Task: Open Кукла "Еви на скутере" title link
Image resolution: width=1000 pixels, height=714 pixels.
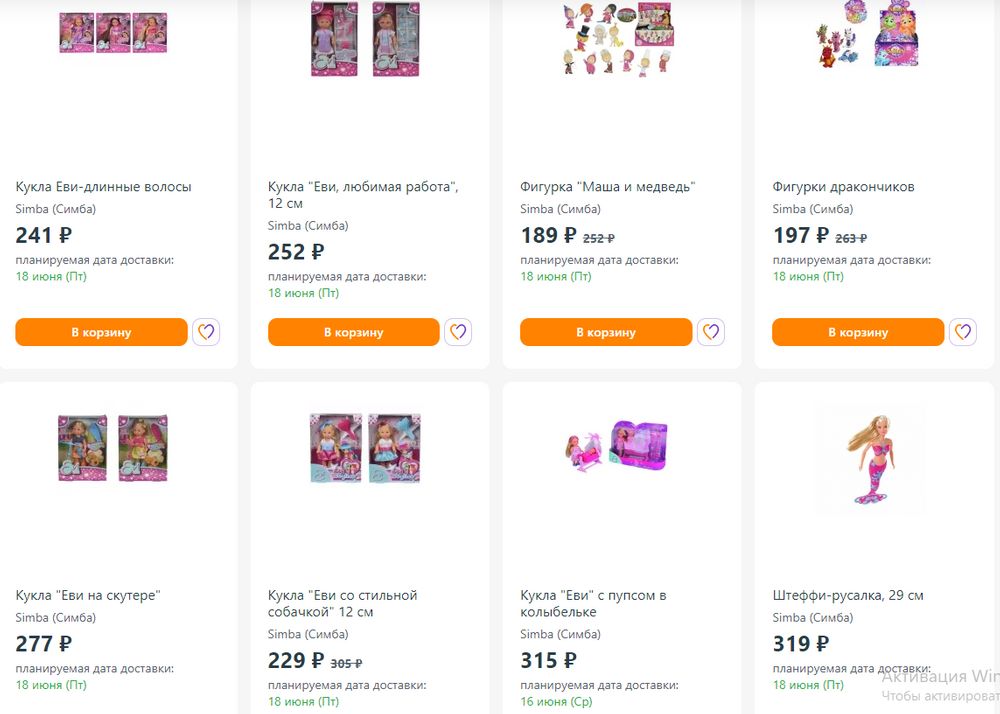Action: coord(88,595)
